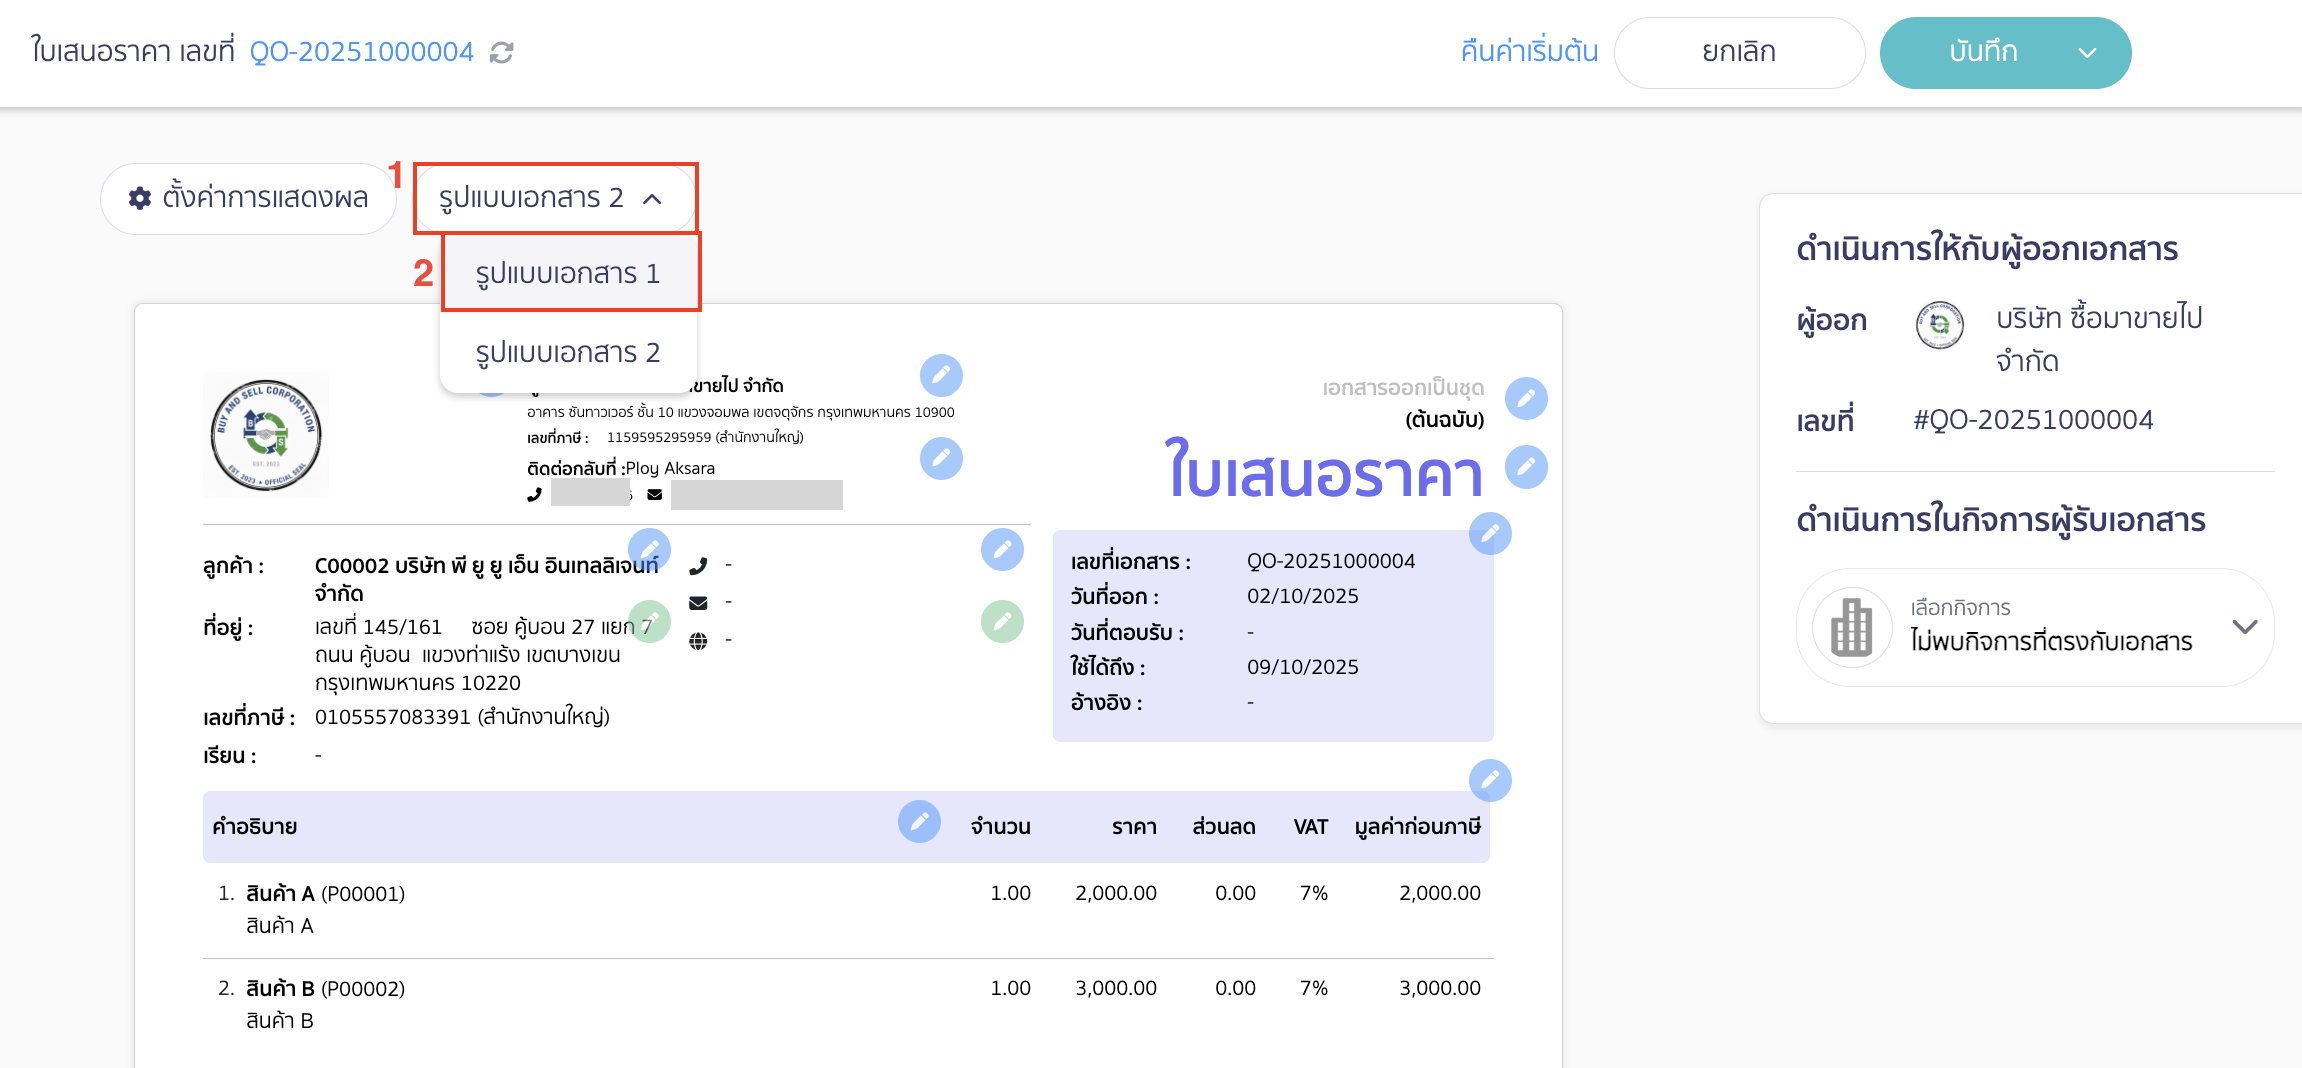Edit document details box via pencil icon
The width and height of the screenshot is (2302, 1068).
click(1489, 534)
